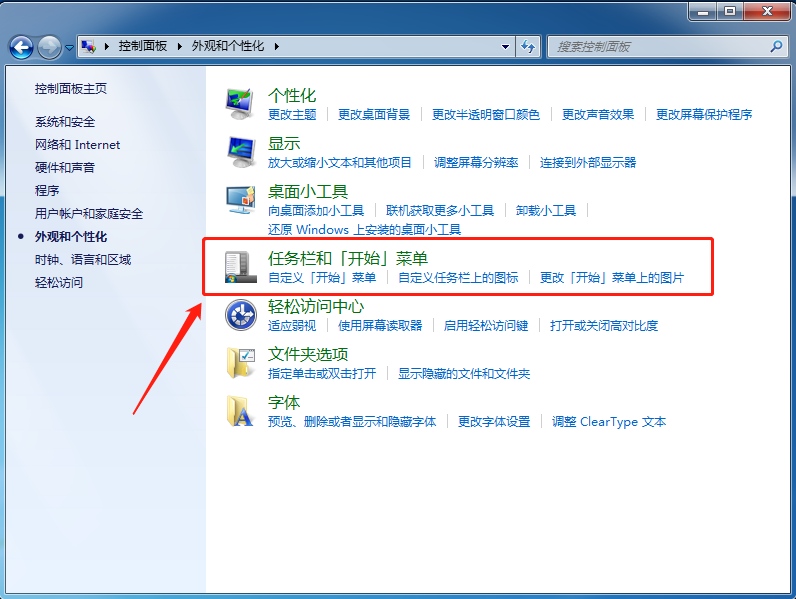Open the 个性化 heading link
This screenshot has height=599, width=796.
[292, 95]
